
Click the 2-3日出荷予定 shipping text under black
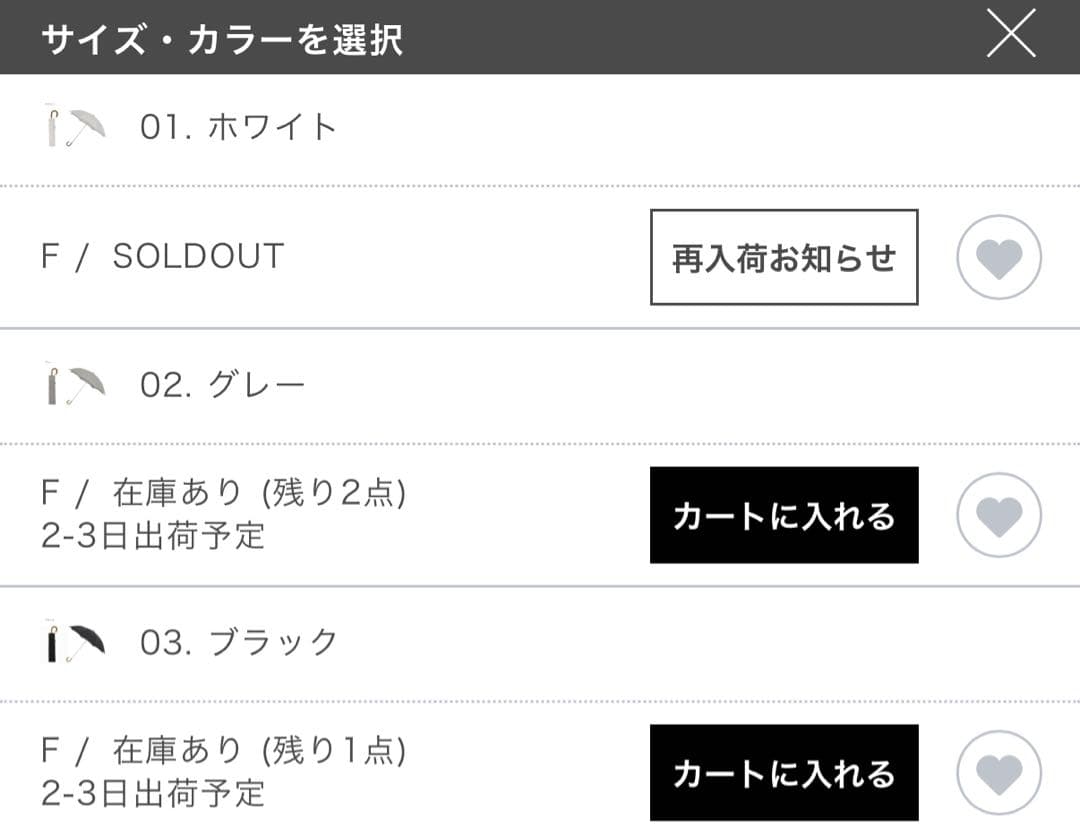pos(153,794)
